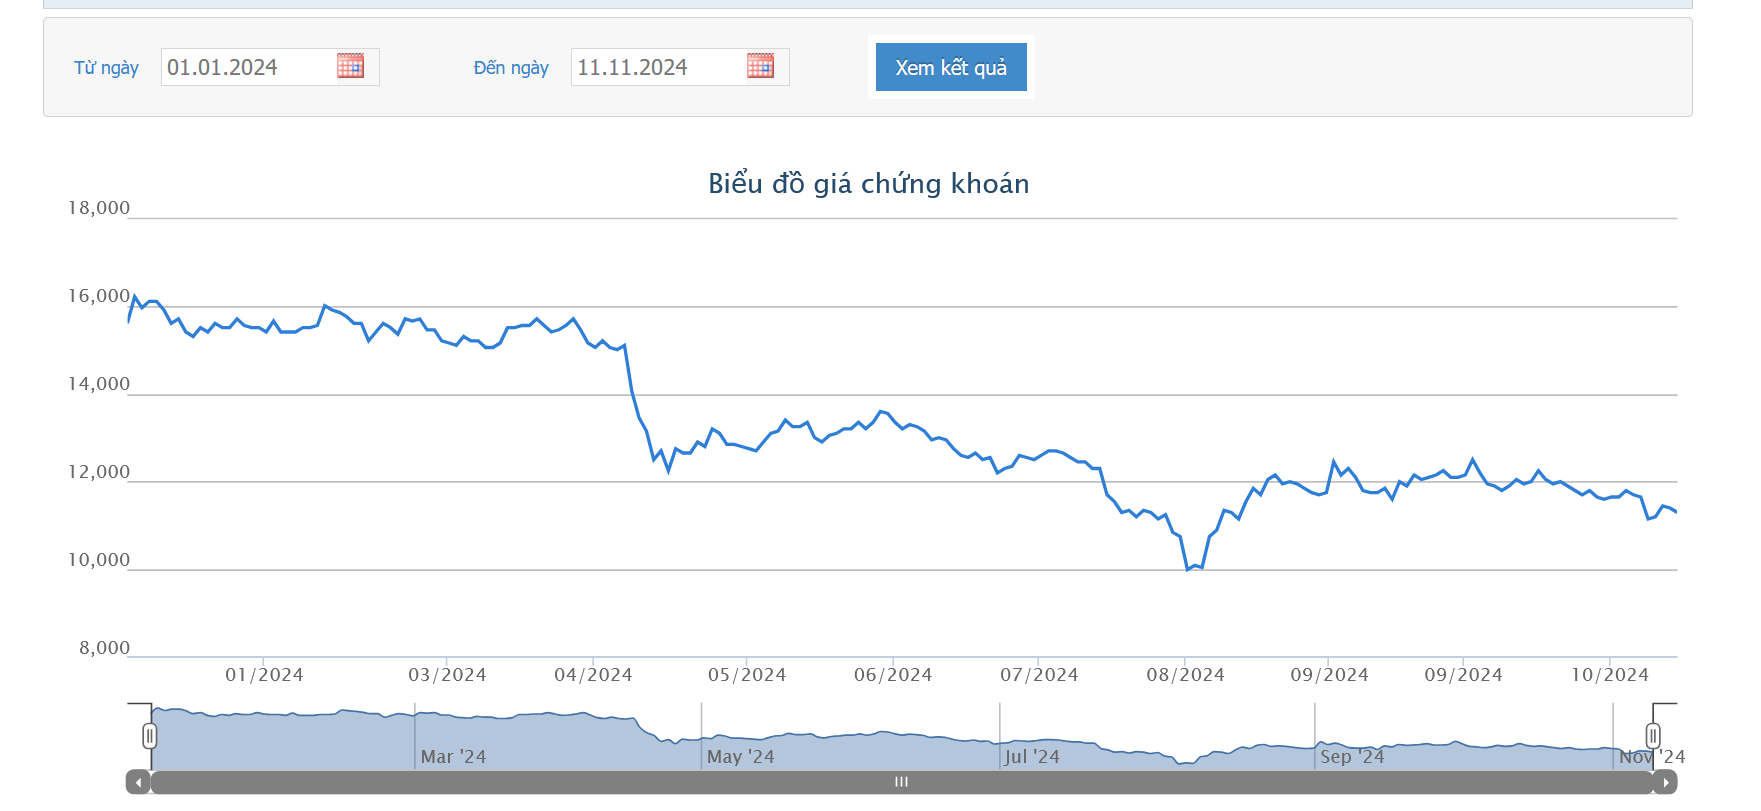Click the Sep '24 navigator label
Viewport: 1761px width, 811px height.
(x=1352, y=757)
